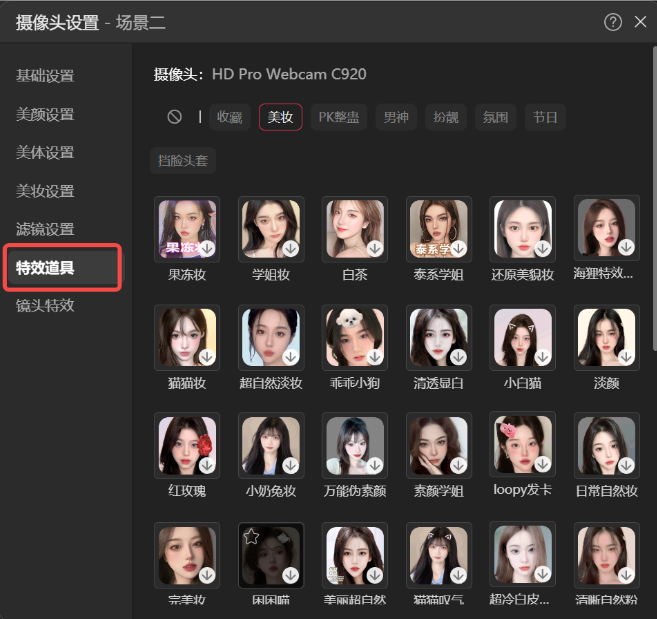657x619 pixels.
Task: Click download arrow on 果冻妆 effect
Action: [206, 247]
